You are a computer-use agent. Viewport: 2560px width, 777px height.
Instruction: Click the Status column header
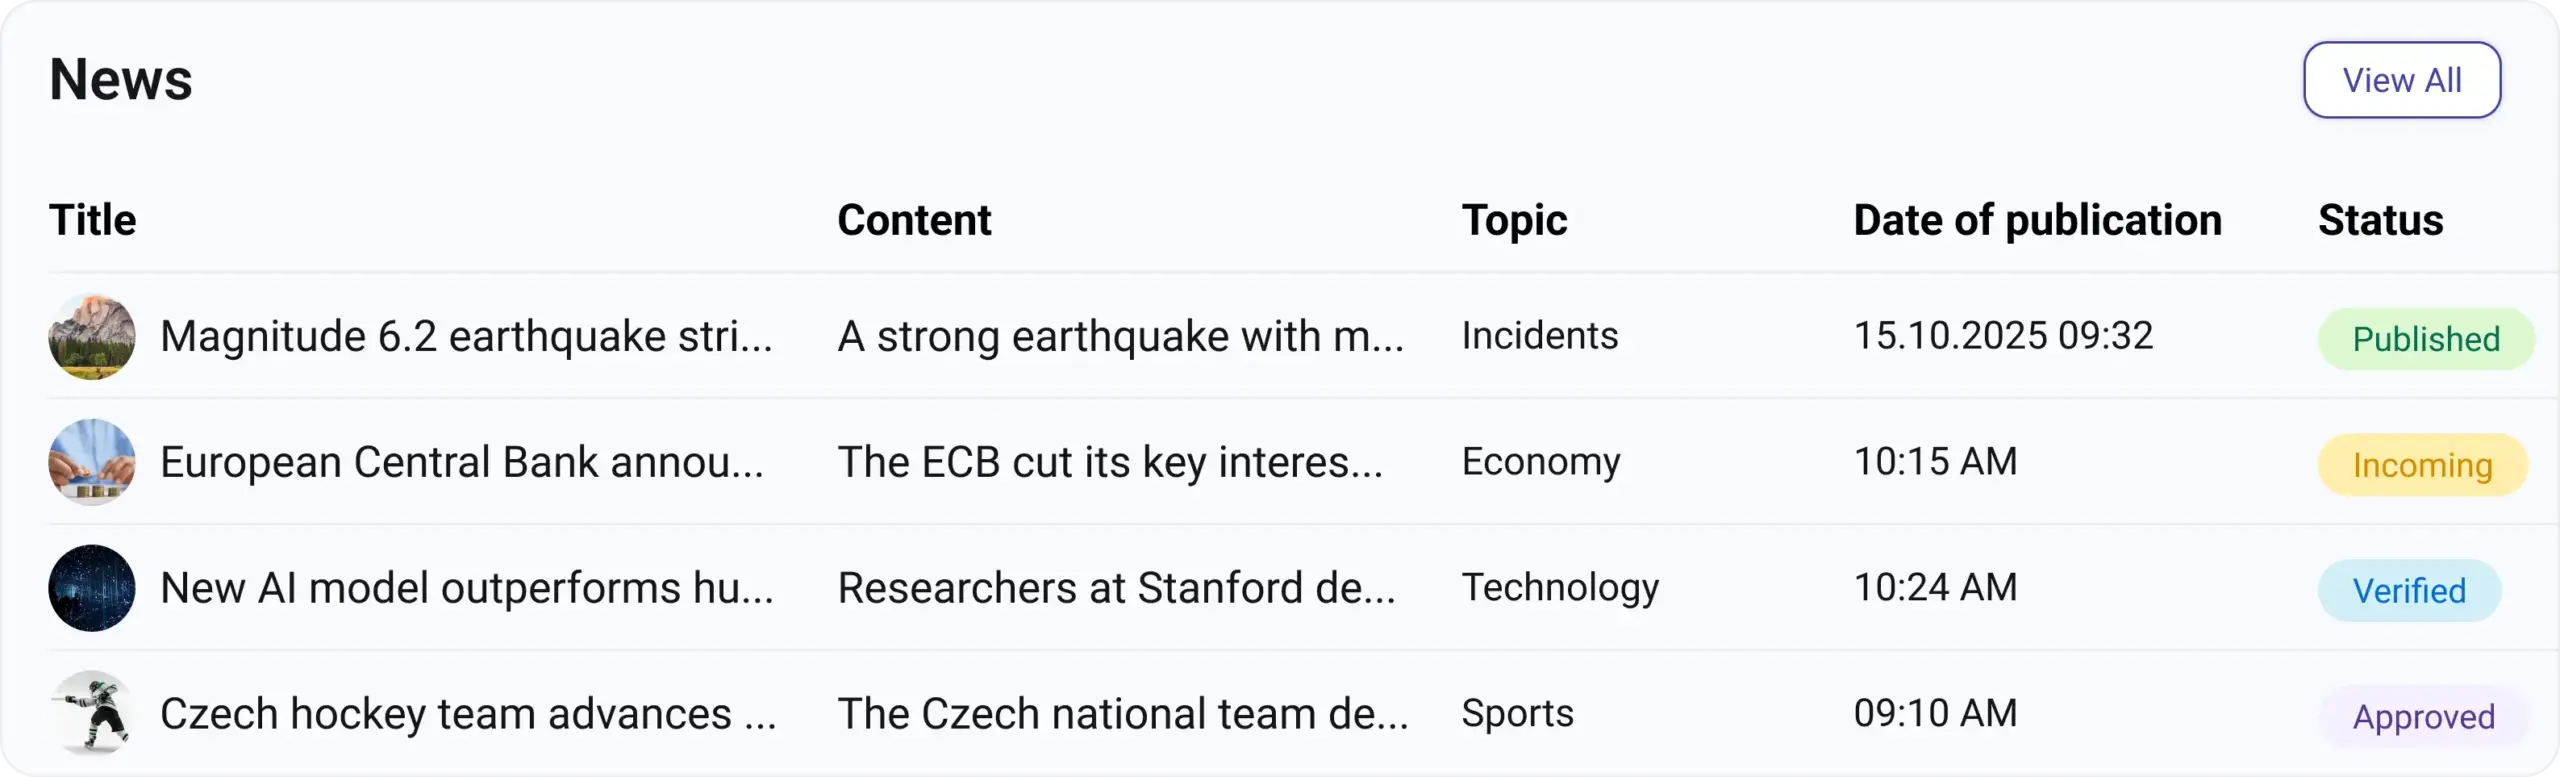pos(2380,220)
